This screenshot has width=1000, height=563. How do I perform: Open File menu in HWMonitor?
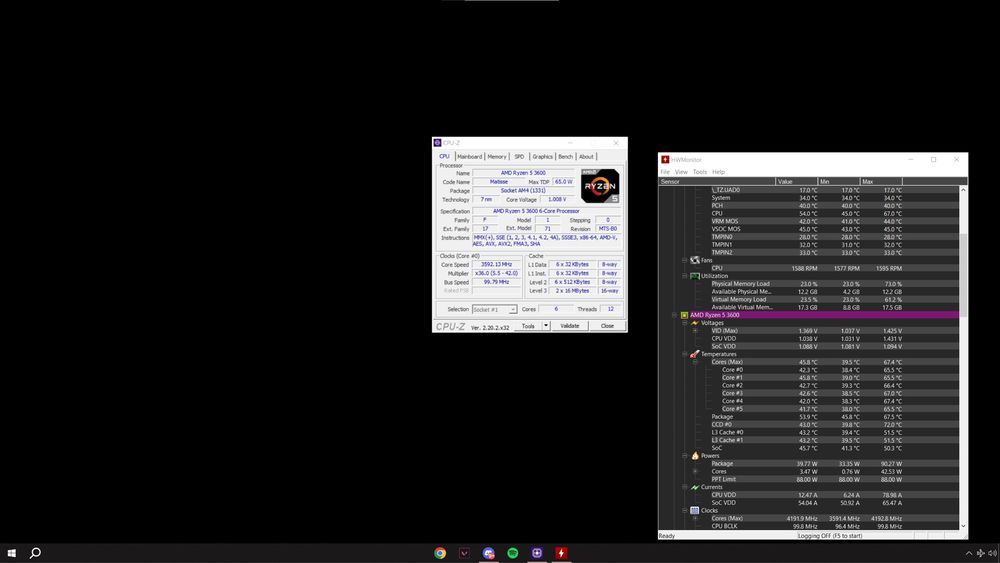665,172
